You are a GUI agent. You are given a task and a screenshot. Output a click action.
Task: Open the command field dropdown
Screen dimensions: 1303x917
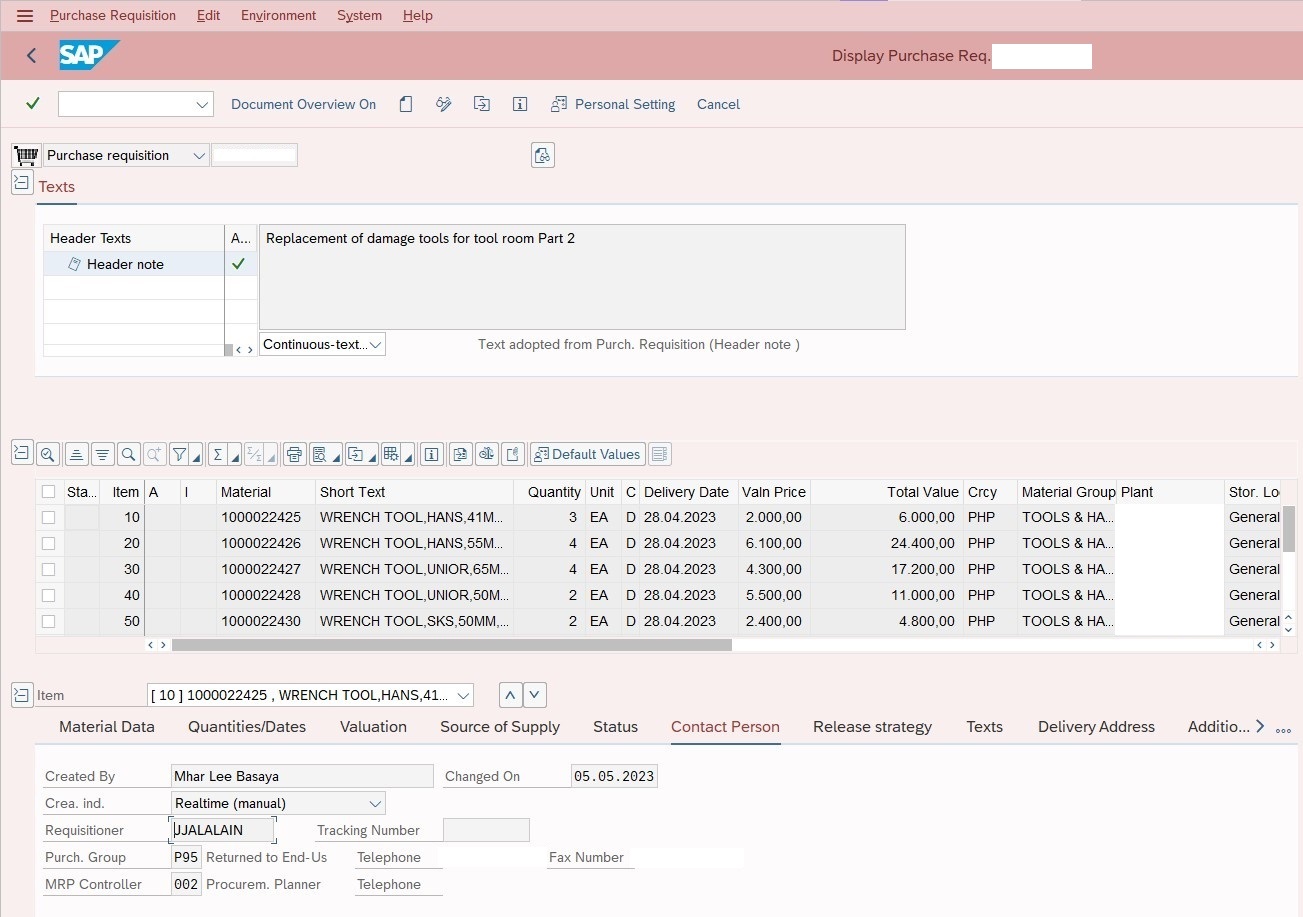point(203,104)
